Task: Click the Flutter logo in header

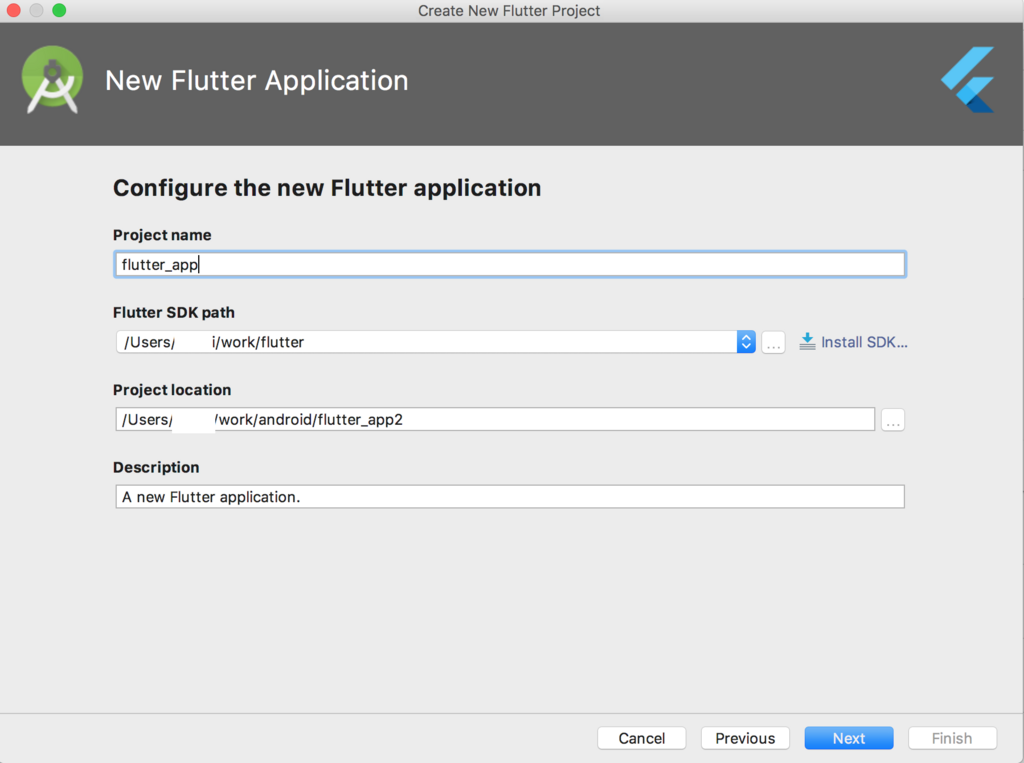Action: coord(968,80)
